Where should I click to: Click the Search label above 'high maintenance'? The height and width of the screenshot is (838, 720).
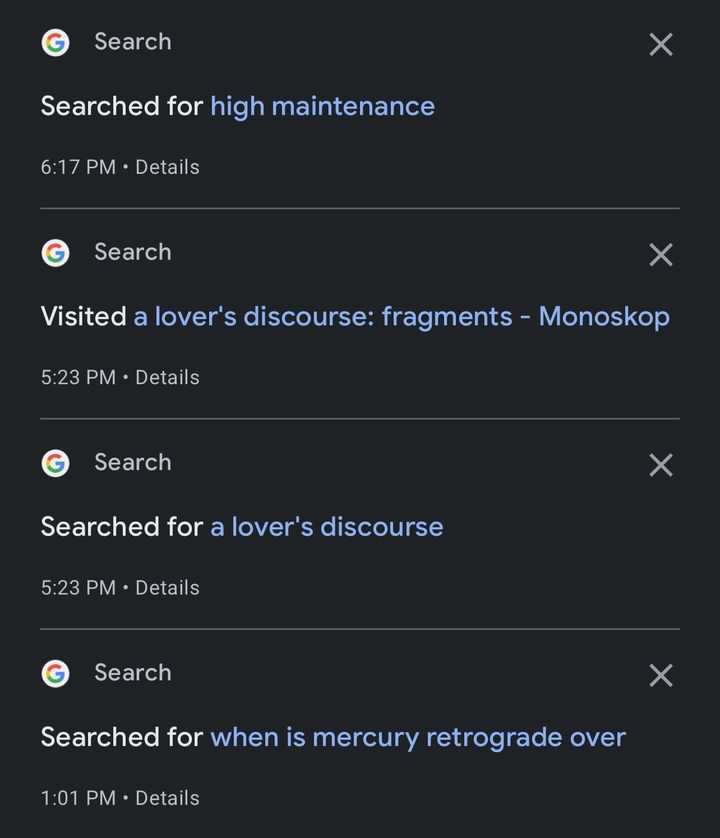pyautogui.click(x=133, y=42)
